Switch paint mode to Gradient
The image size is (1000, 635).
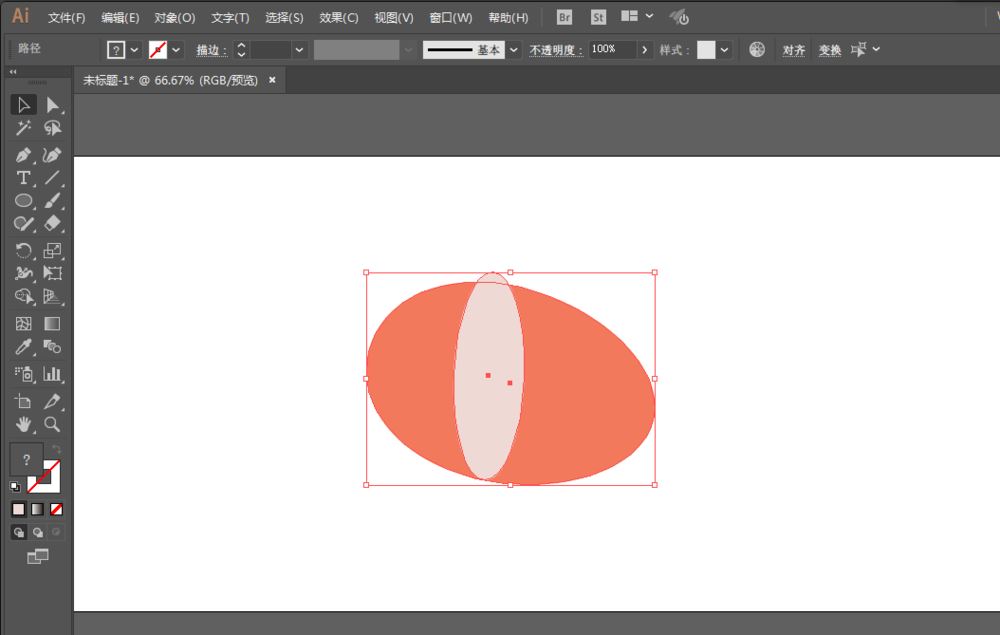point(37,509)
